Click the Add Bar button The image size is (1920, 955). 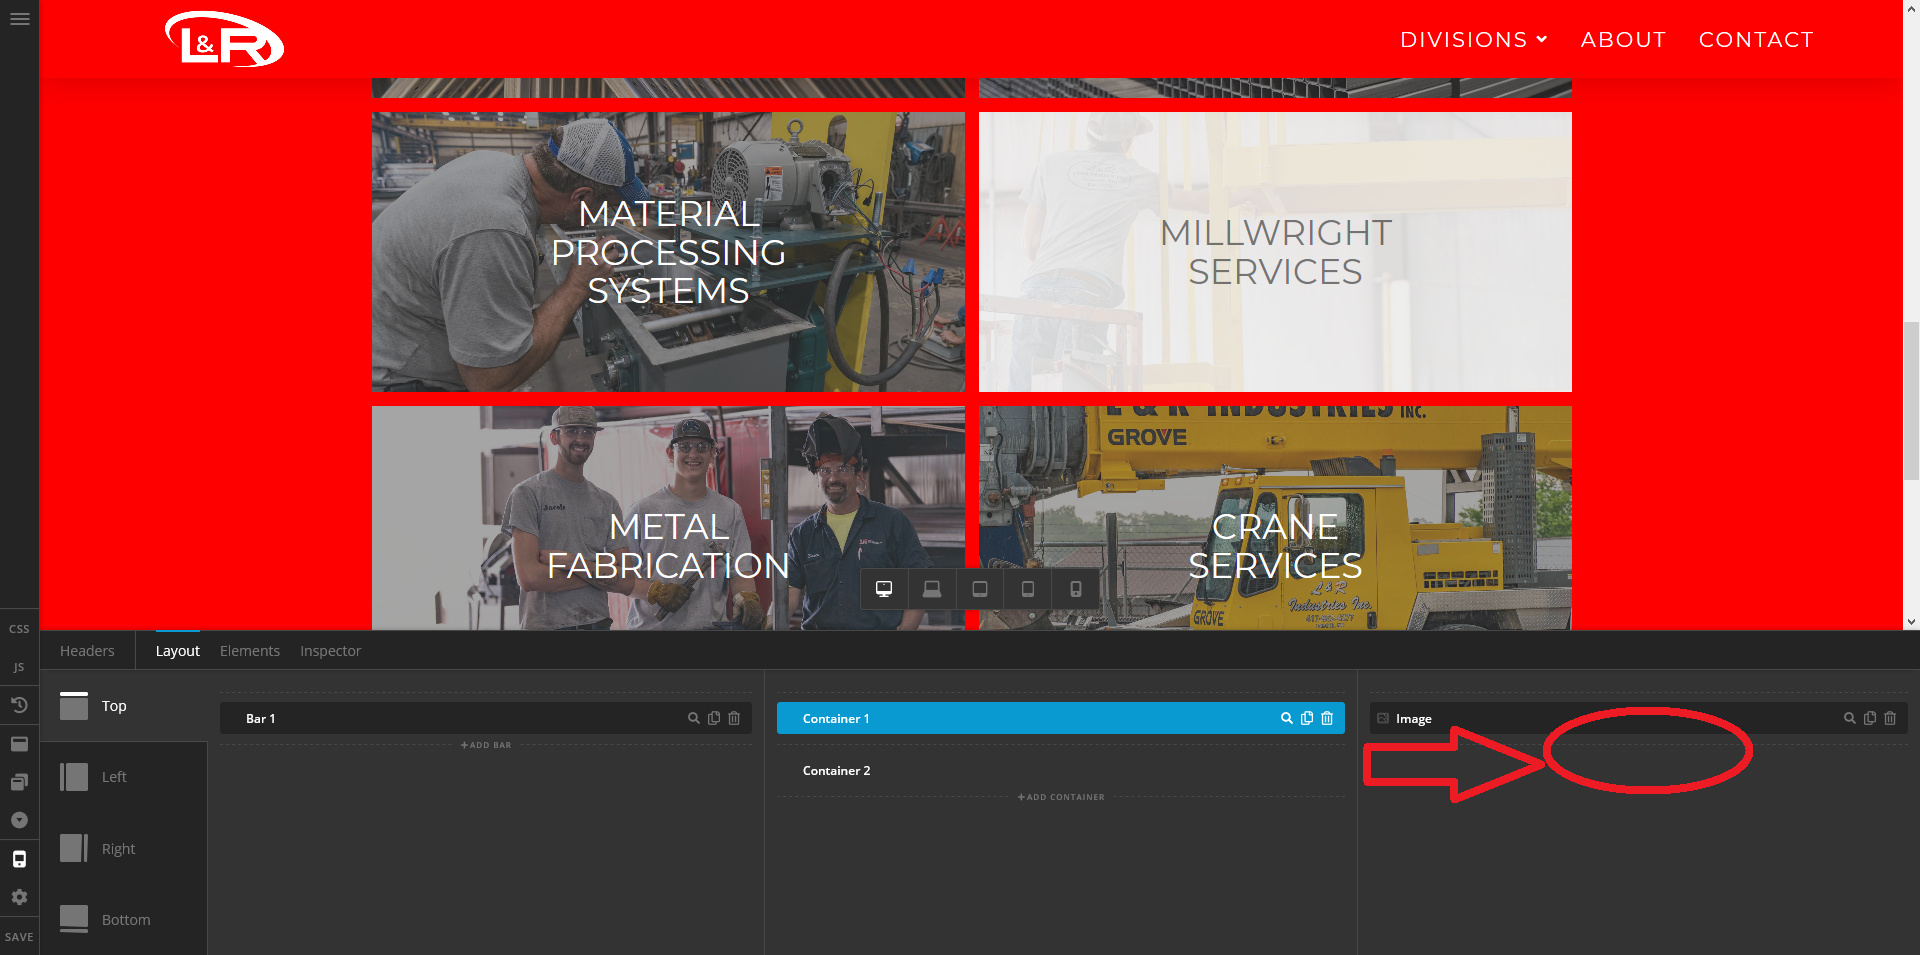(486, 745)
